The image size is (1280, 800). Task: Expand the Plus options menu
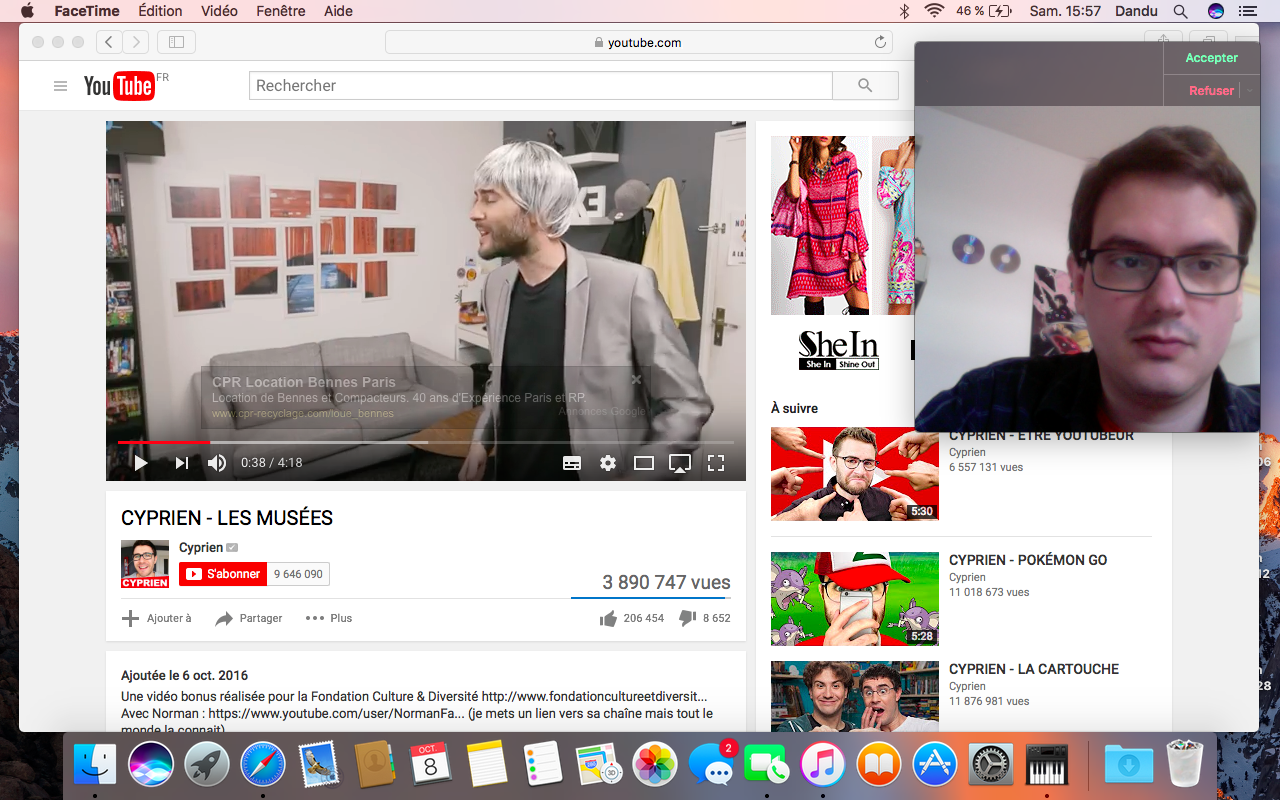coord(329,618)
